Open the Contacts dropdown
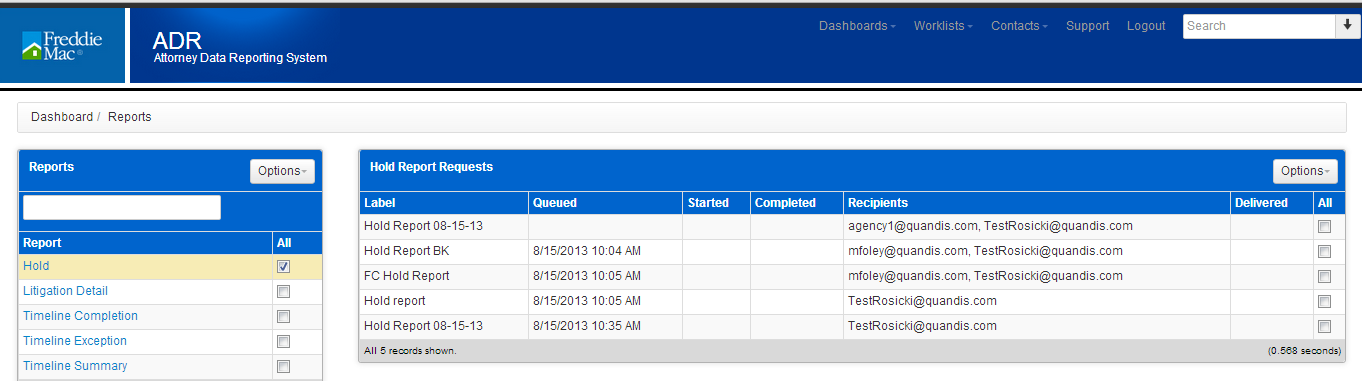The width and height of the screenshot is (1362, 381). pos(1019,26)
